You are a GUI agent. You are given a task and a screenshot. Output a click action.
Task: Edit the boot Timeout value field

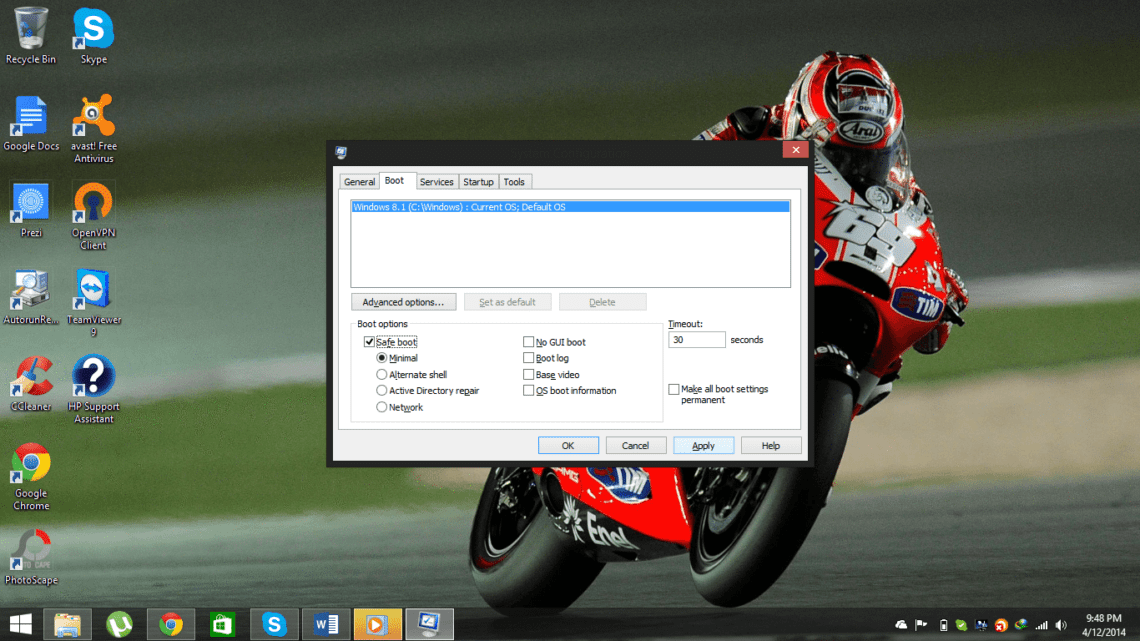pos(696,339)
